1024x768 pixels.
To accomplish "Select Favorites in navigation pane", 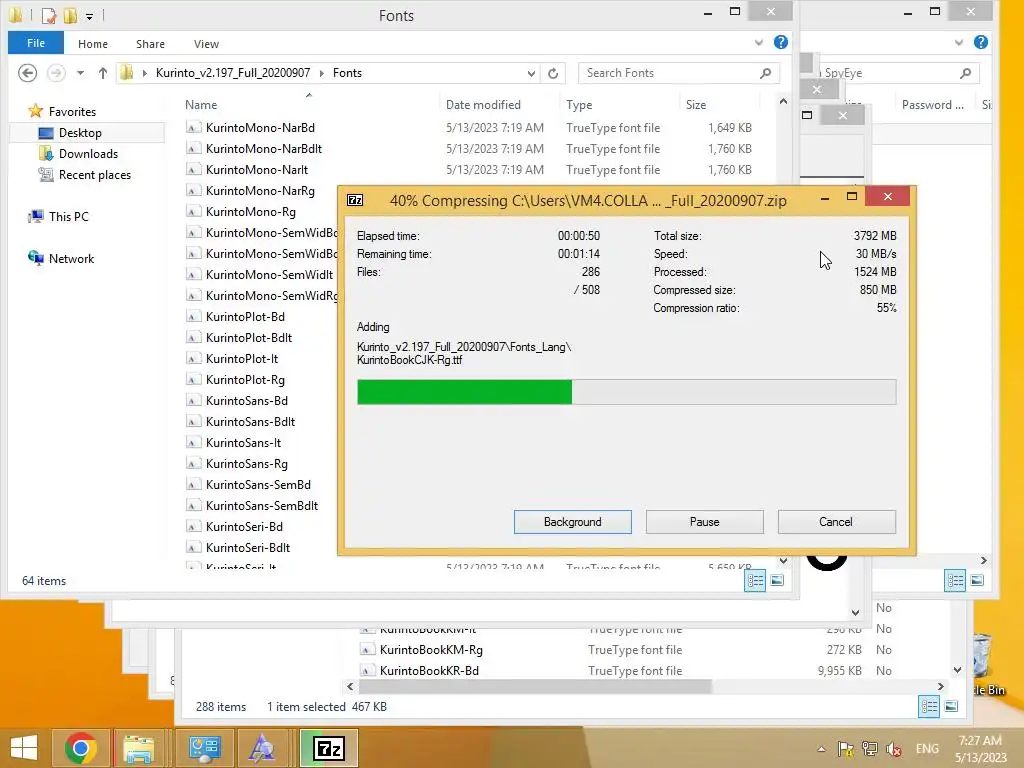I will pyautogui.click(x=72, y=112).
